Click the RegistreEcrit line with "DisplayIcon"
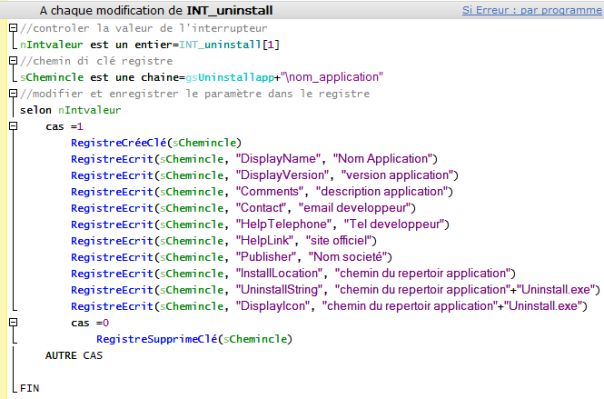Image resolution: width=604 pixels, height=399 pixels. 329,307
